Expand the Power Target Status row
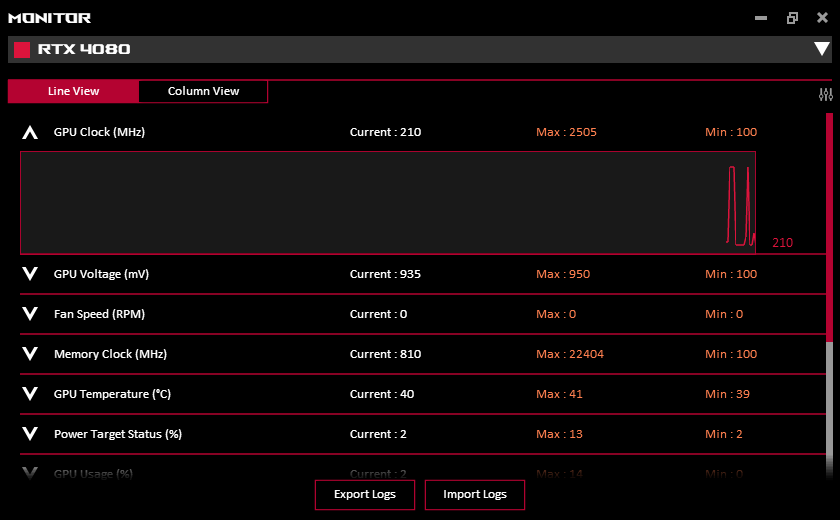Viewport: 840px width, 520px height. [x=30, y=434]
